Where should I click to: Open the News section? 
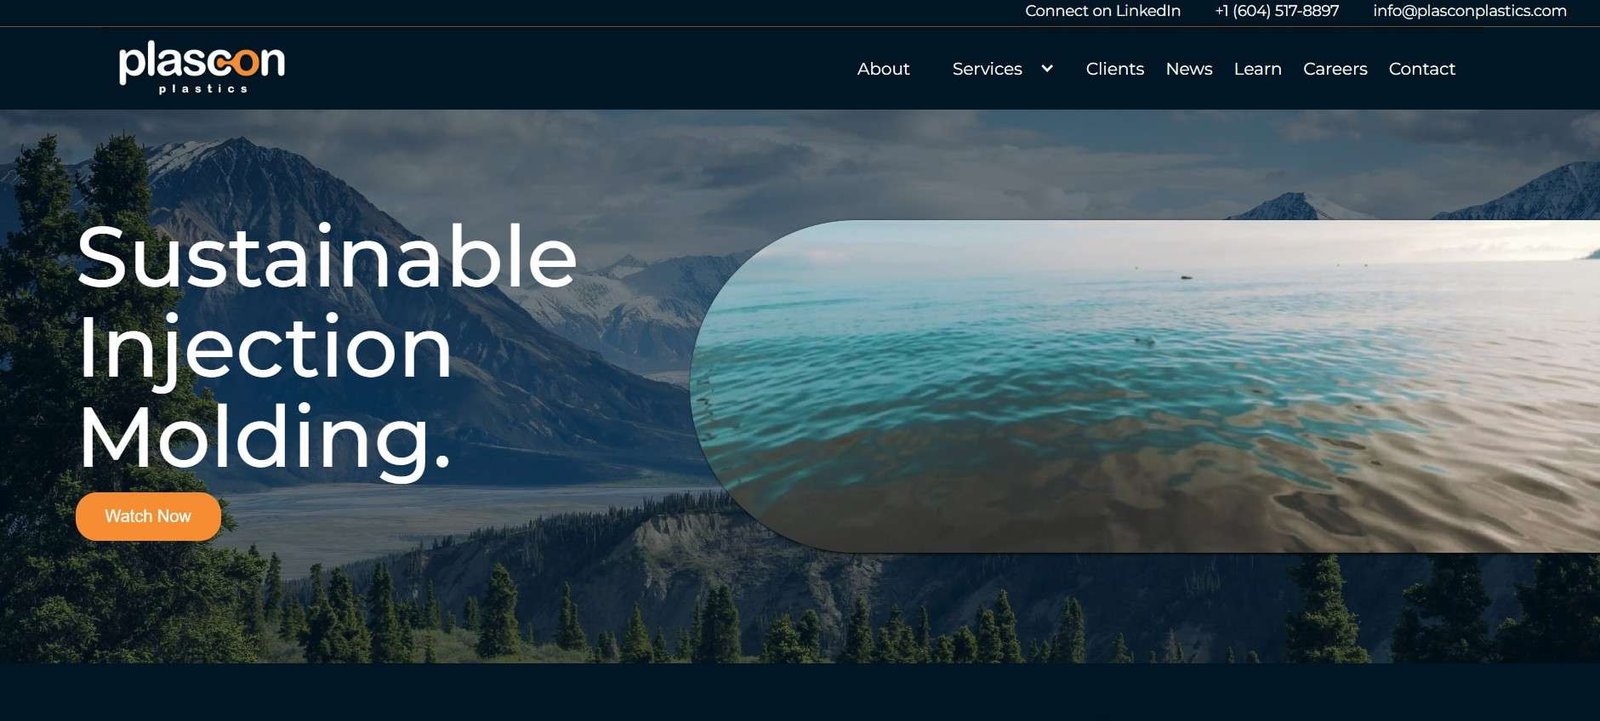[x=1189, y=69]
